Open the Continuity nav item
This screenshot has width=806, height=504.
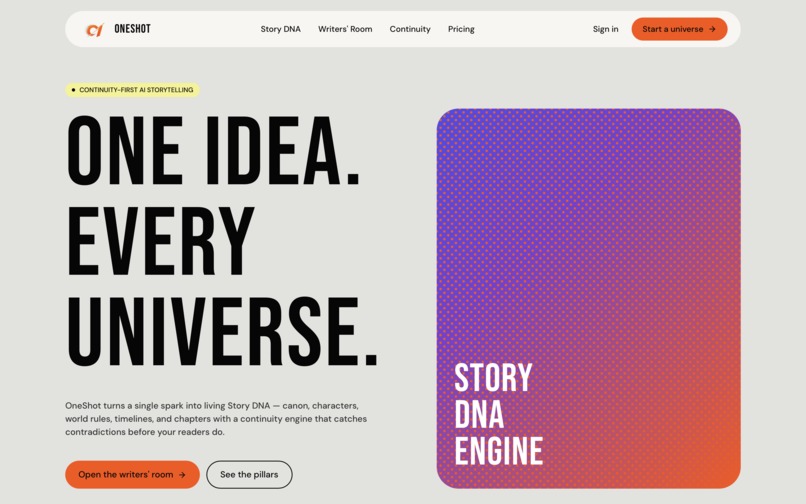(x=410, y=29)
